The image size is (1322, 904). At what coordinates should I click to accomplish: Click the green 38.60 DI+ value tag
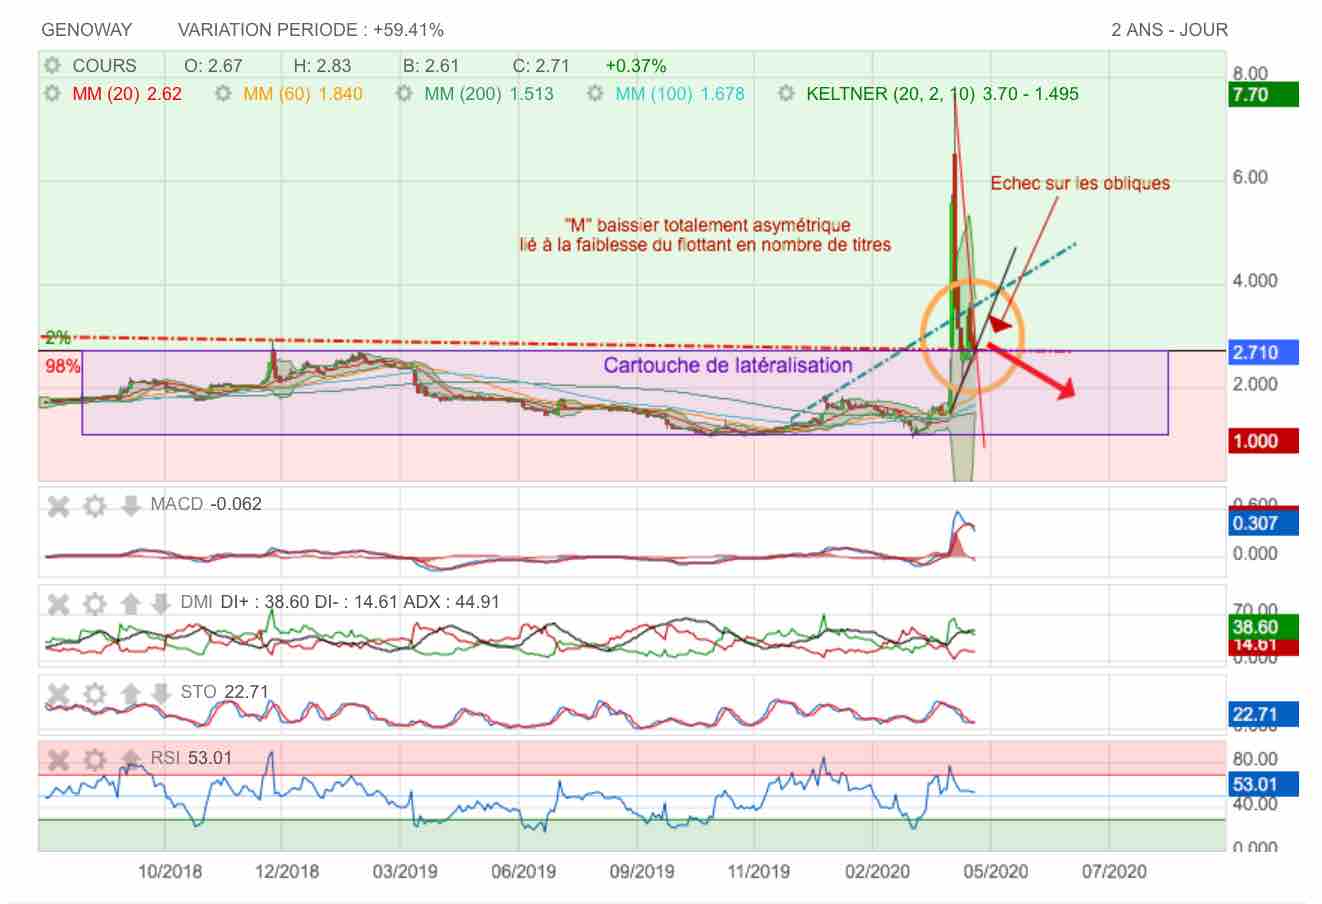click(1264, 627)
